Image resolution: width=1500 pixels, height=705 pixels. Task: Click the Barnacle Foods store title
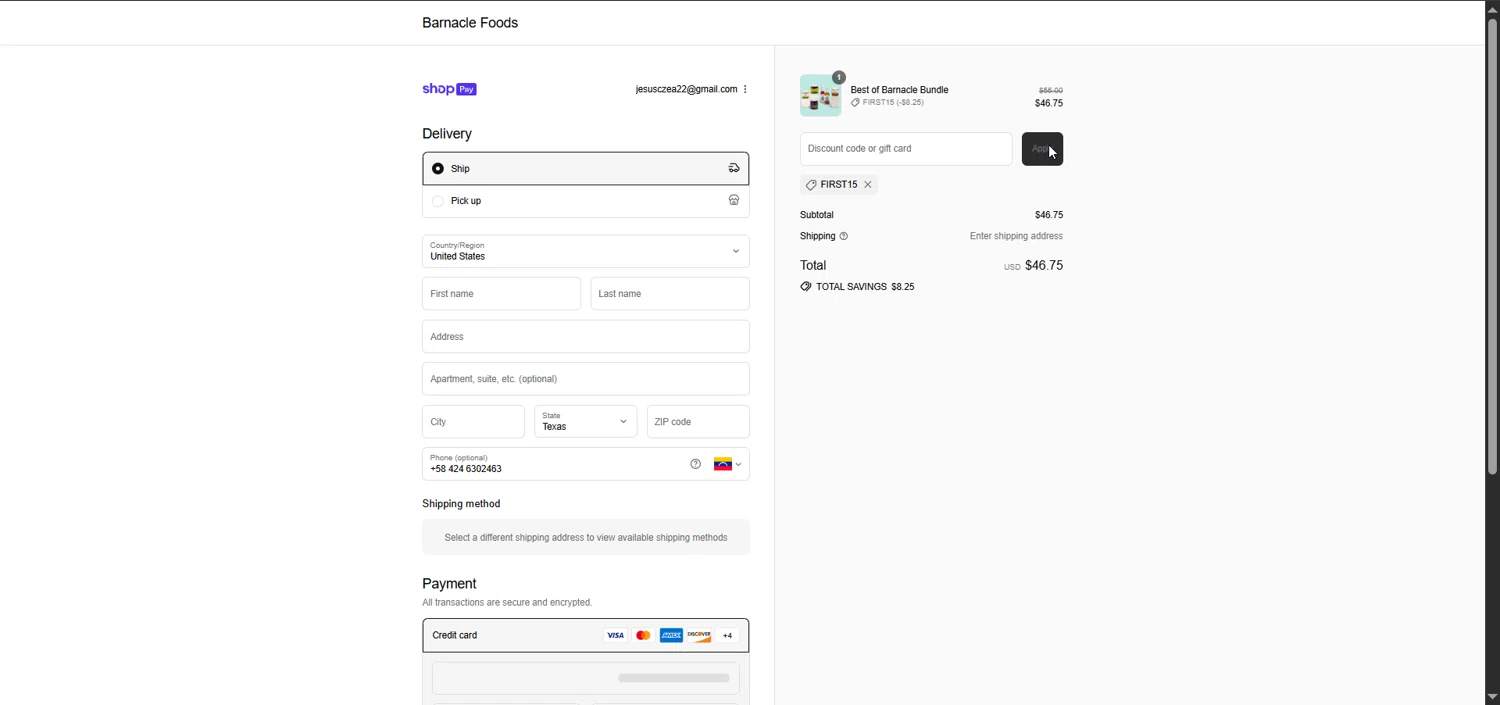470,23
